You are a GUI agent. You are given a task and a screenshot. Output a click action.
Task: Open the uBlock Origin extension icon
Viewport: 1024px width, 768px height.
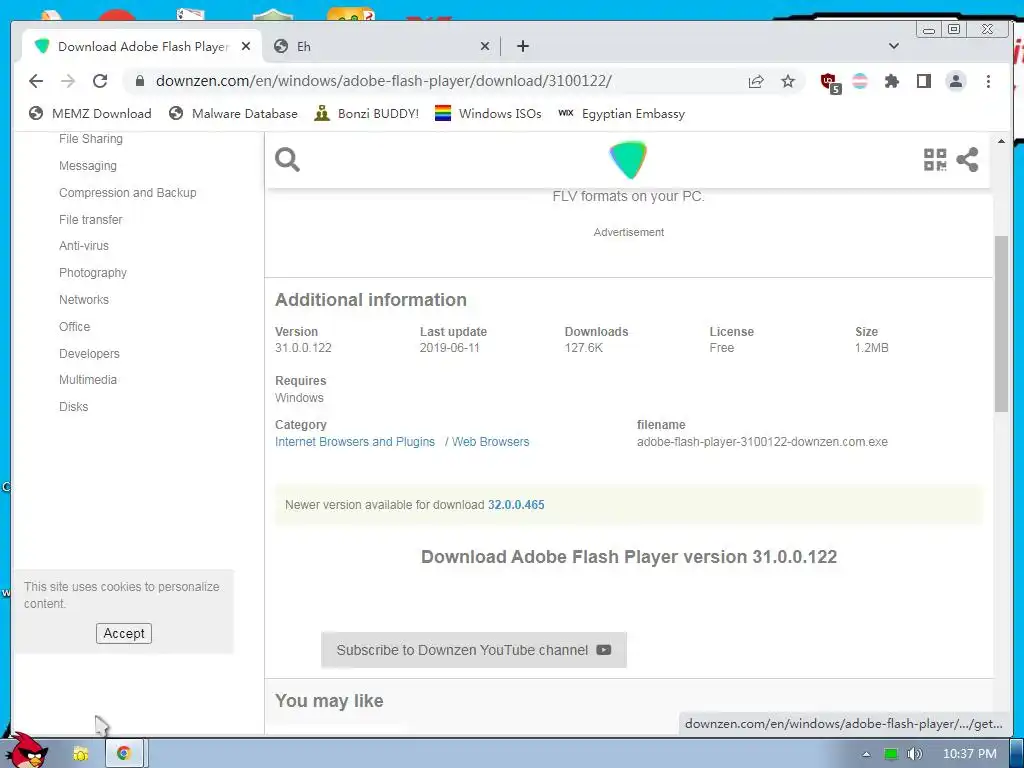point(830,82)
